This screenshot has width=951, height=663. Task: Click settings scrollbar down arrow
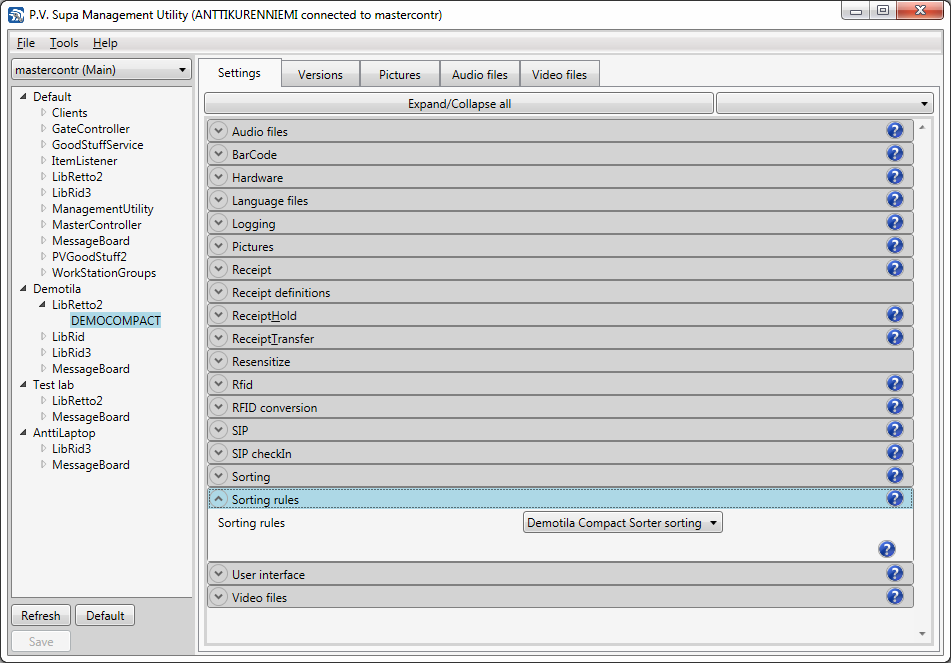point(922,634)
